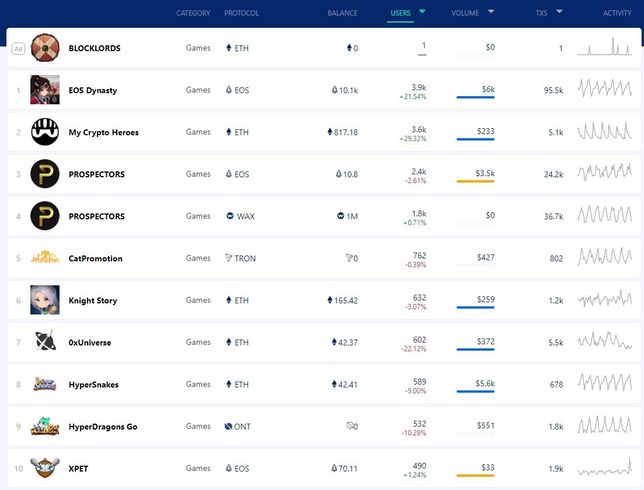644x490 pixels.
Task: Open the Knight Story avatar icon
Action: (x=45, y=300)
